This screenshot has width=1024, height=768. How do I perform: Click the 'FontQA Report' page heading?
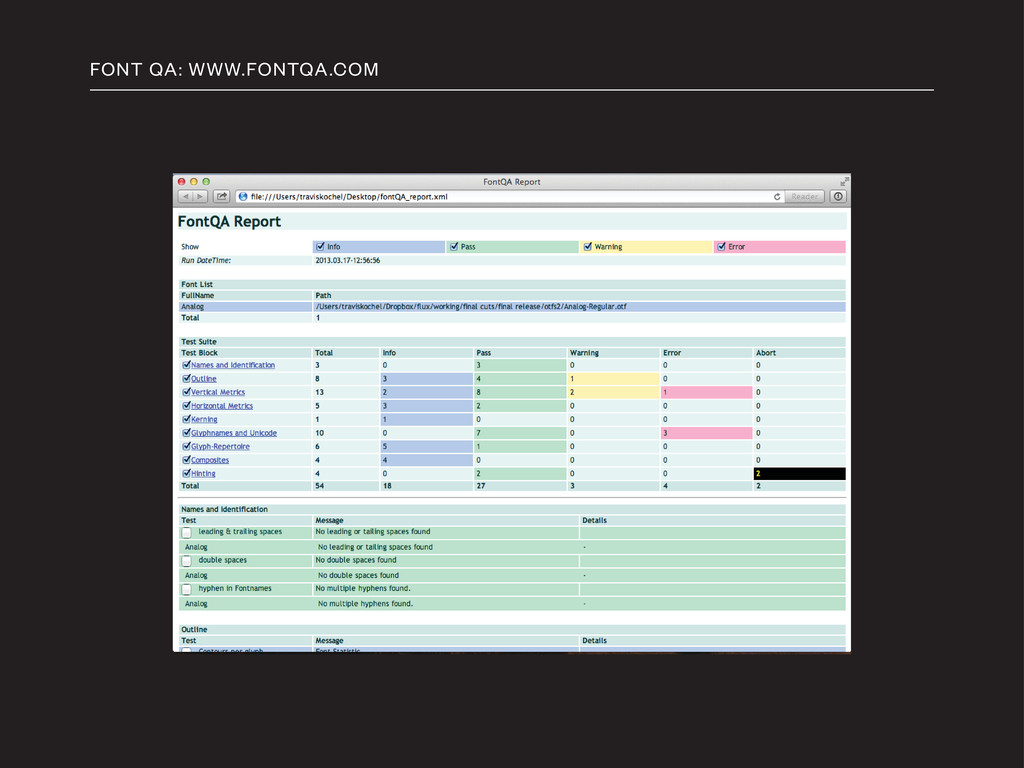coord(229,221)
